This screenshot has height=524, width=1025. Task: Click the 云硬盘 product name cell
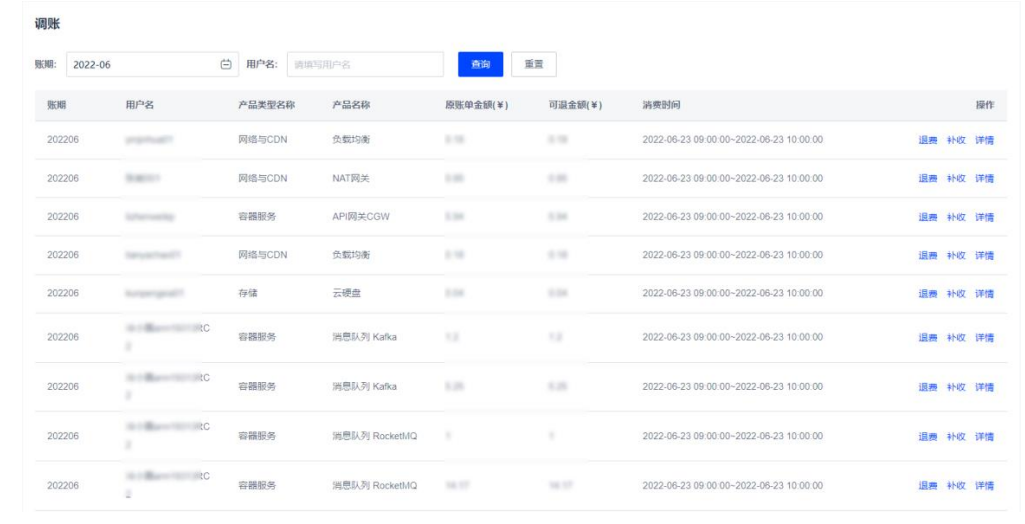(x=346, y=293)
